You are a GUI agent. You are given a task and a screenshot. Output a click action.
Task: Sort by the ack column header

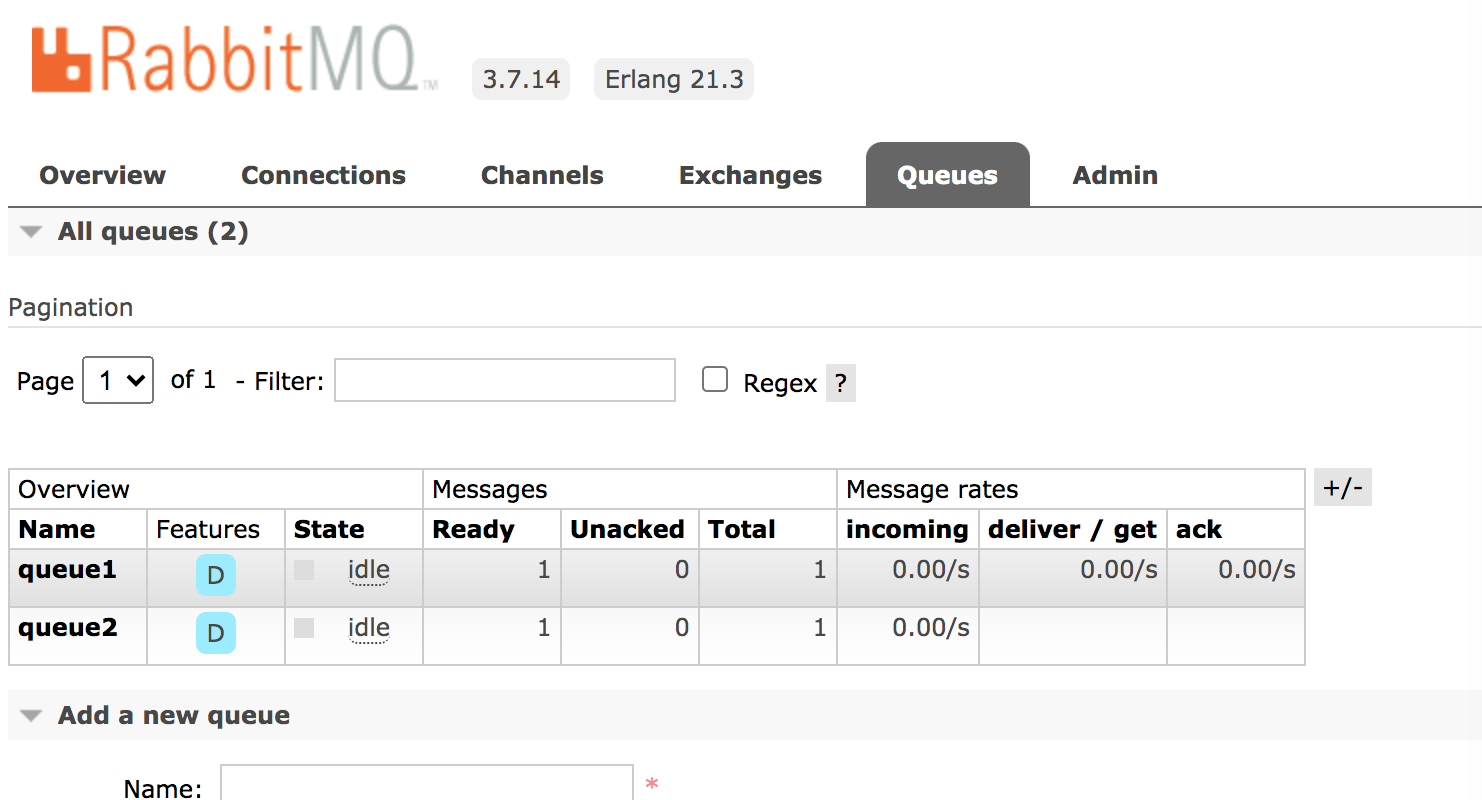(1199, 529)
